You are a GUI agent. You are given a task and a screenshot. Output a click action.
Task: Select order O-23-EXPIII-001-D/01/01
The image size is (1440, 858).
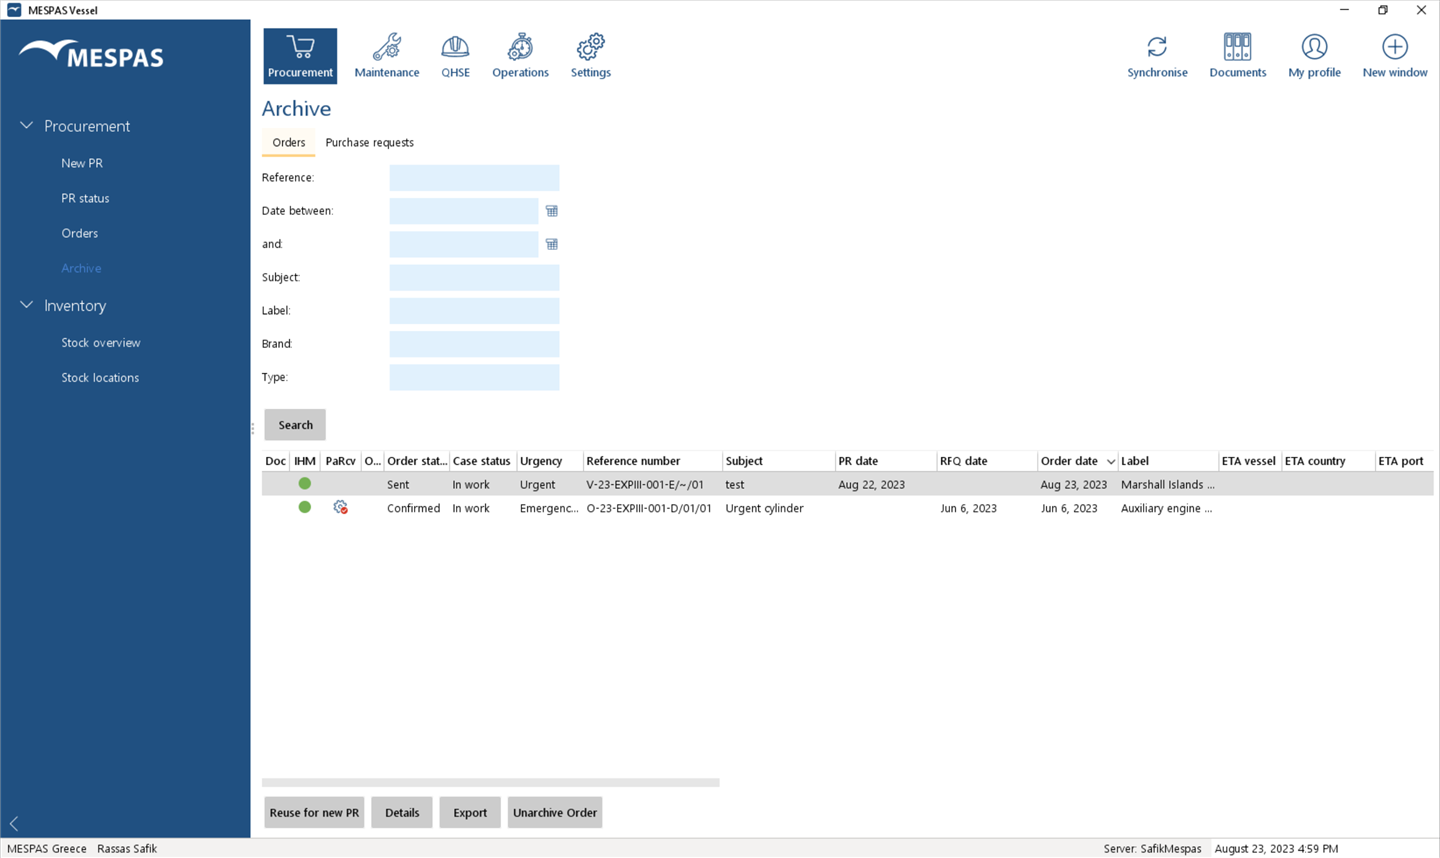(649, 508)
